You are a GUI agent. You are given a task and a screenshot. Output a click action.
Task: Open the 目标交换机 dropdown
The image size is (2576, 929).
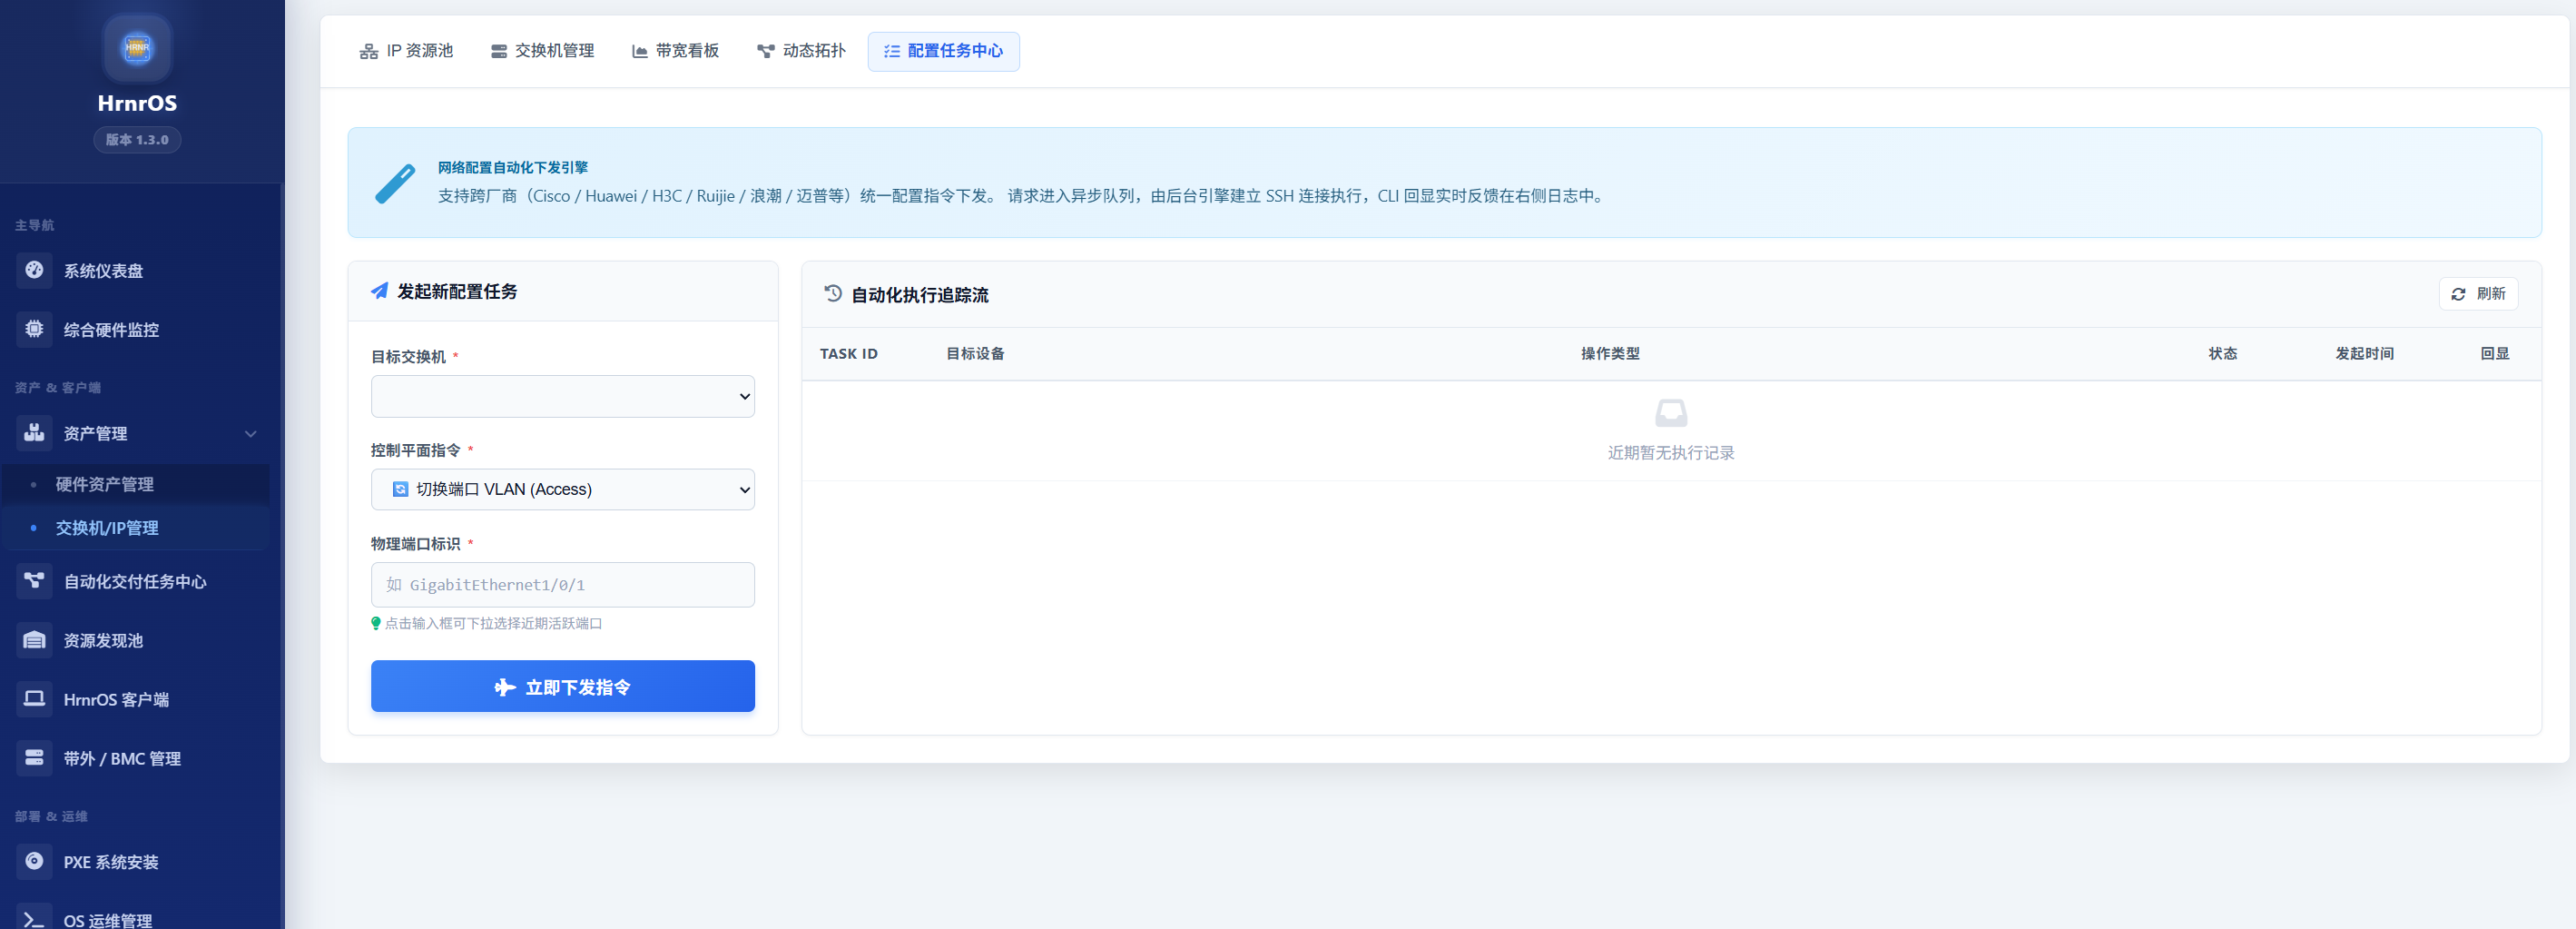562,396
